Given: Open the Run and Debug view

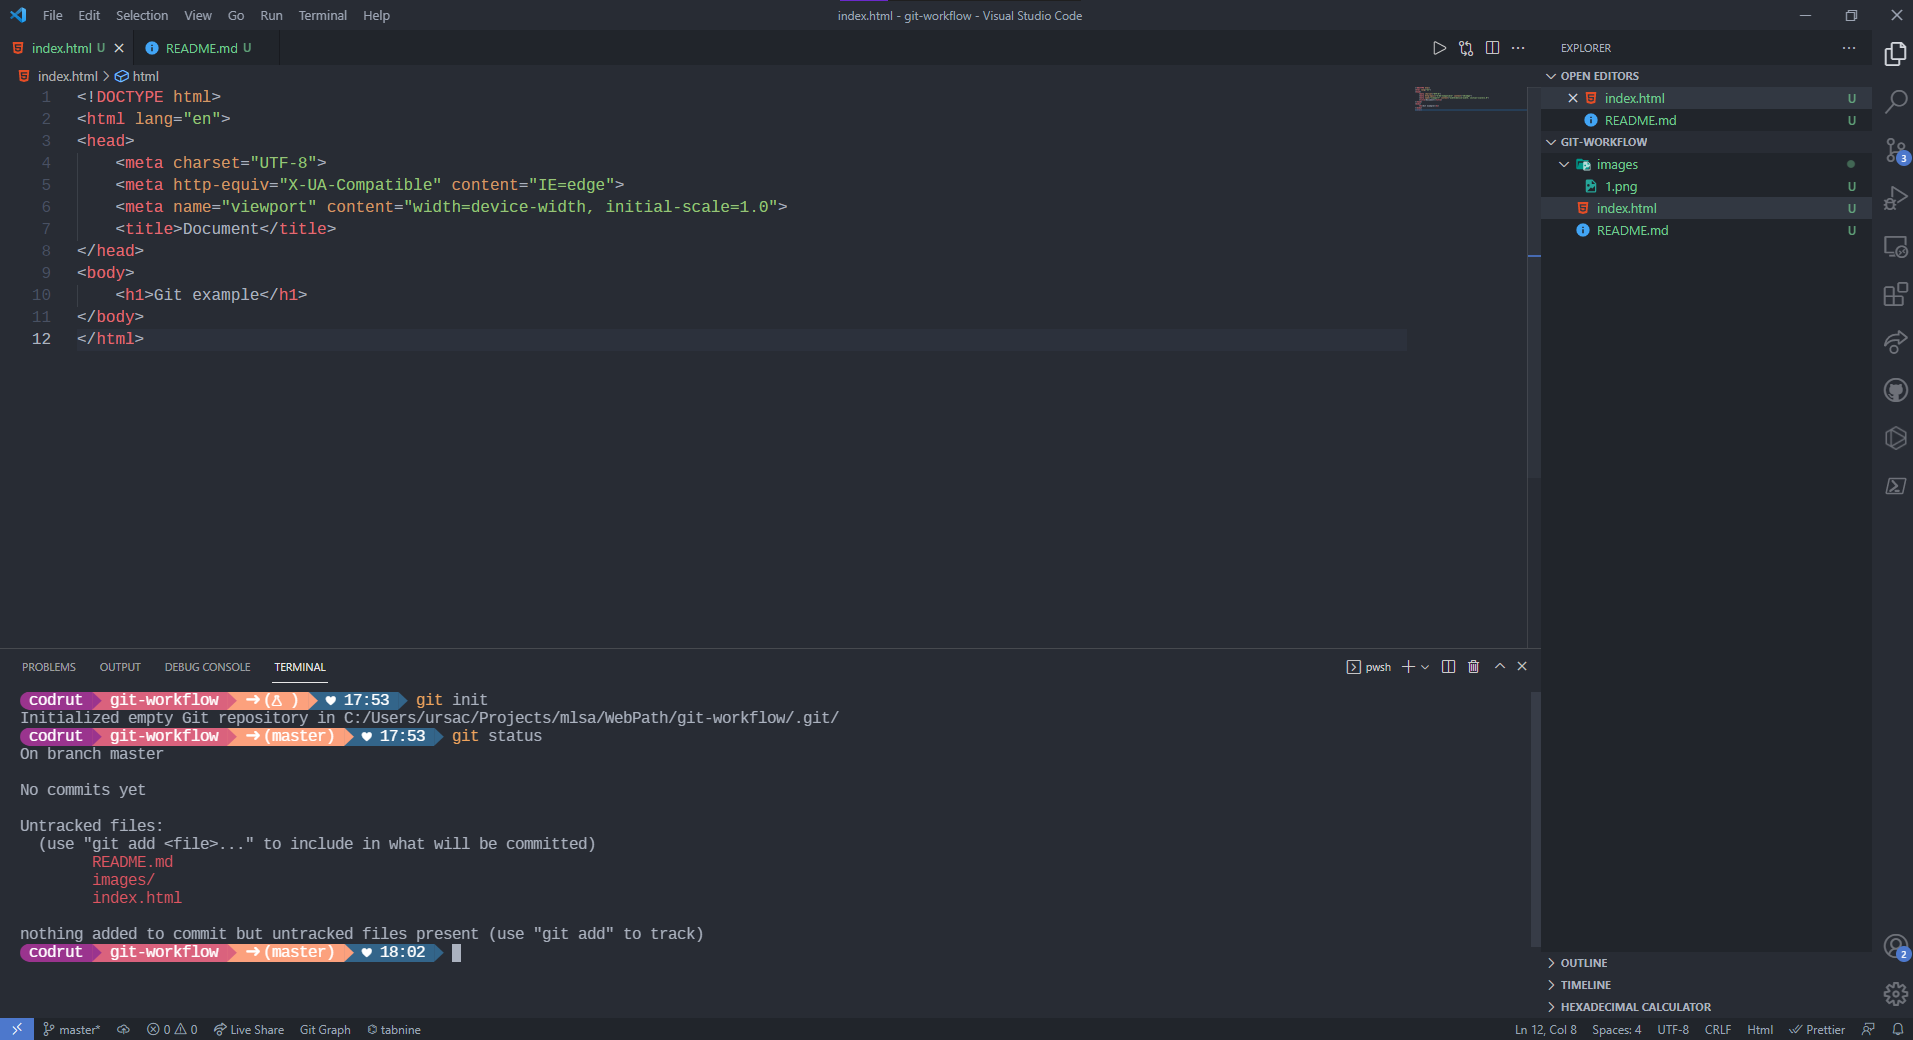Looking at the screenshot, I should pos(1895,198).
